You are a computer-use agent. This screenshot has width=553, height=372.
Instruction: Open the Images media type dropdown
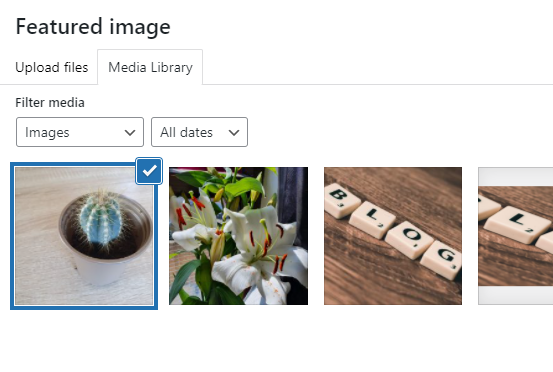80,132
